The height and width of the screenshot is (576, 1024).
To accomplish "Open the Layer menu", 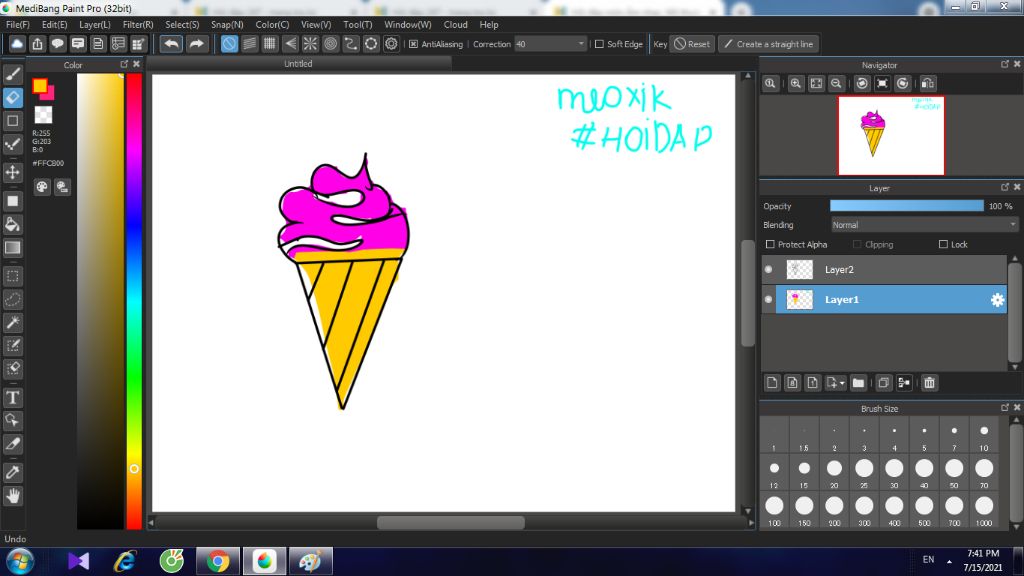I will 95,25.
